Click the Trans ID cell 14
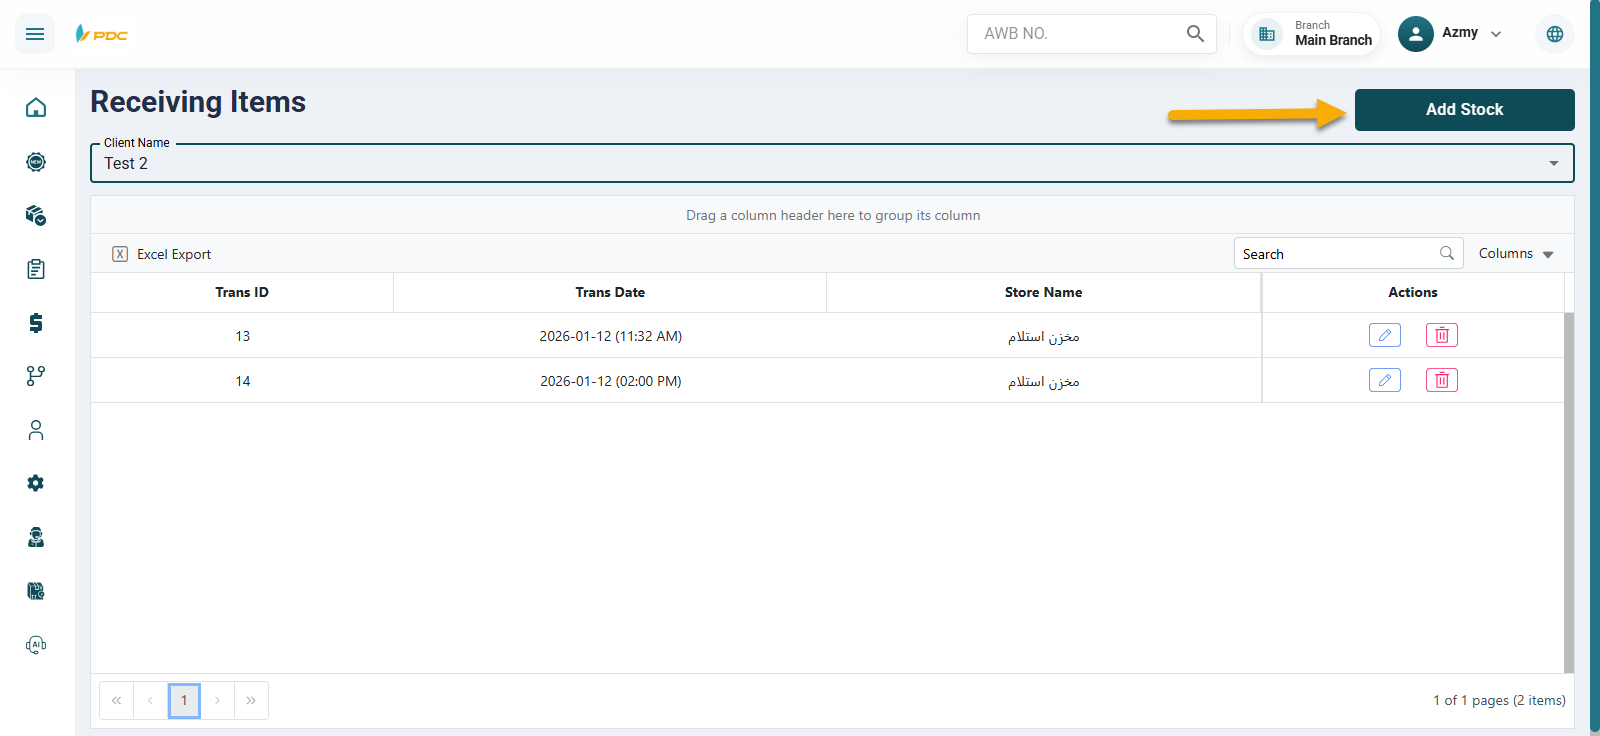The image size is (1600, 736). point(242,381)
